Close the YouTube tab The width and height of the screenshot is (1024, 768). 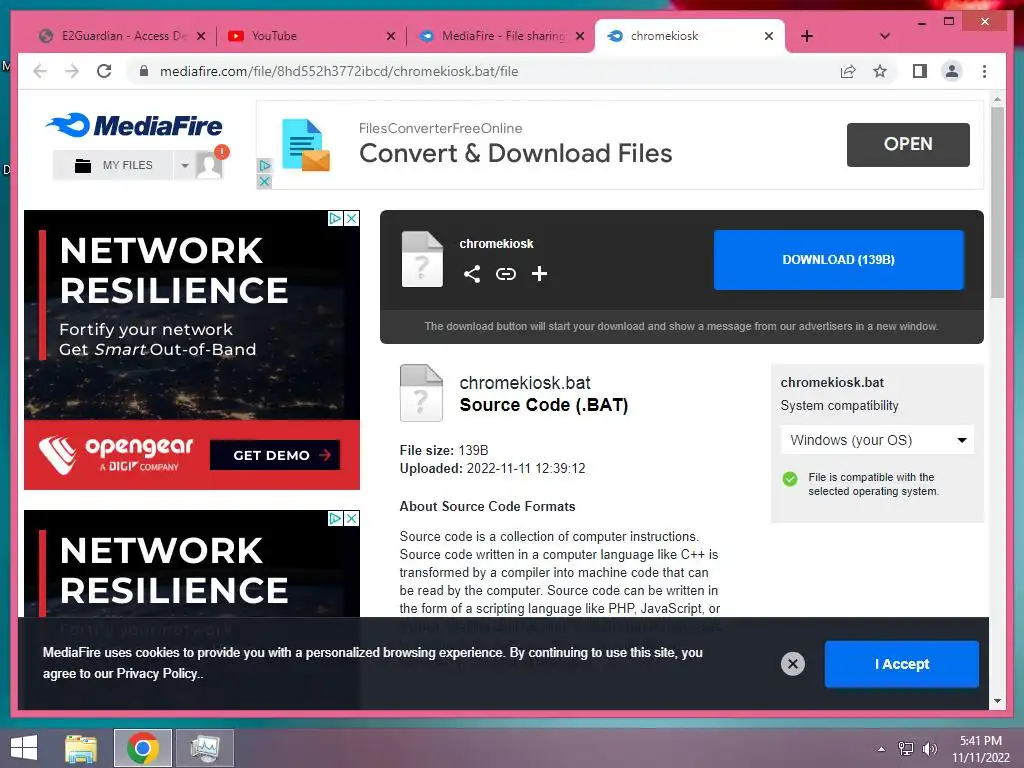coord(391,36)
